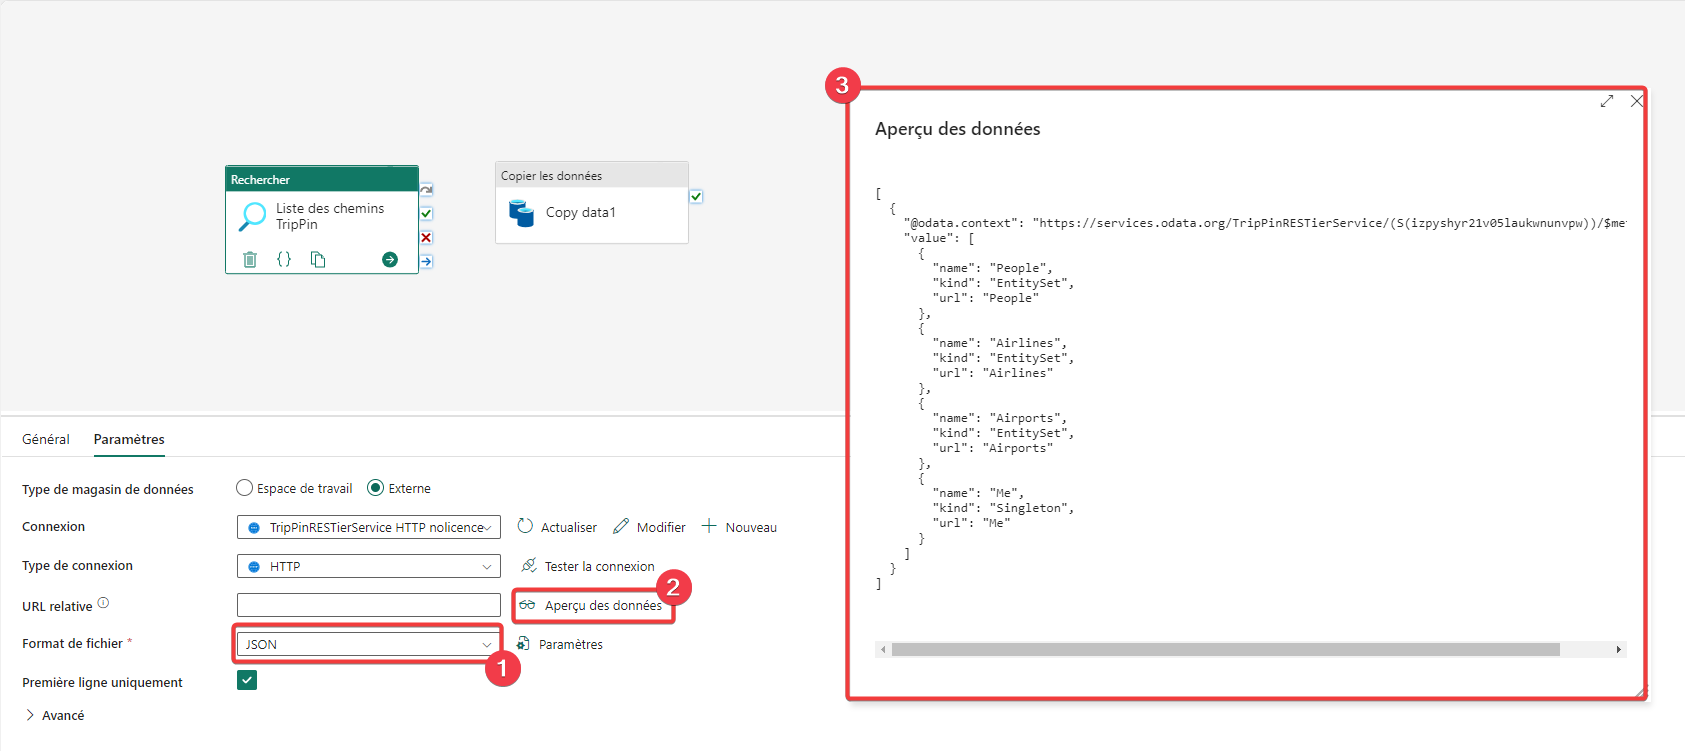Click the Copy data1 database icon

click(521, 213)
